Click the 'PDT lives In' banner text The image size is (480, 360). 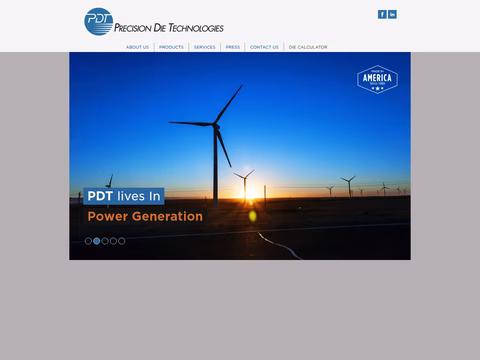pos(124,196)
